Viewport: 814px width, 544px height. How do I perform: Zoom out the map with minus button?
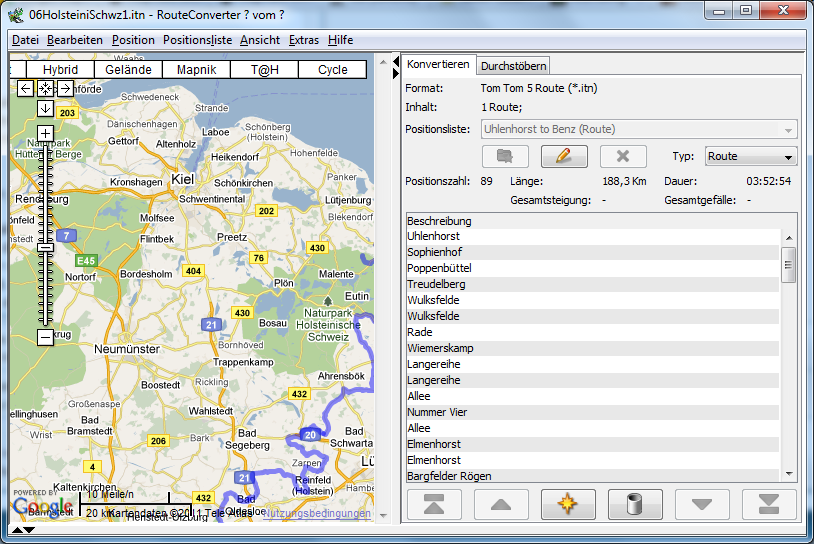pos(45,338)
